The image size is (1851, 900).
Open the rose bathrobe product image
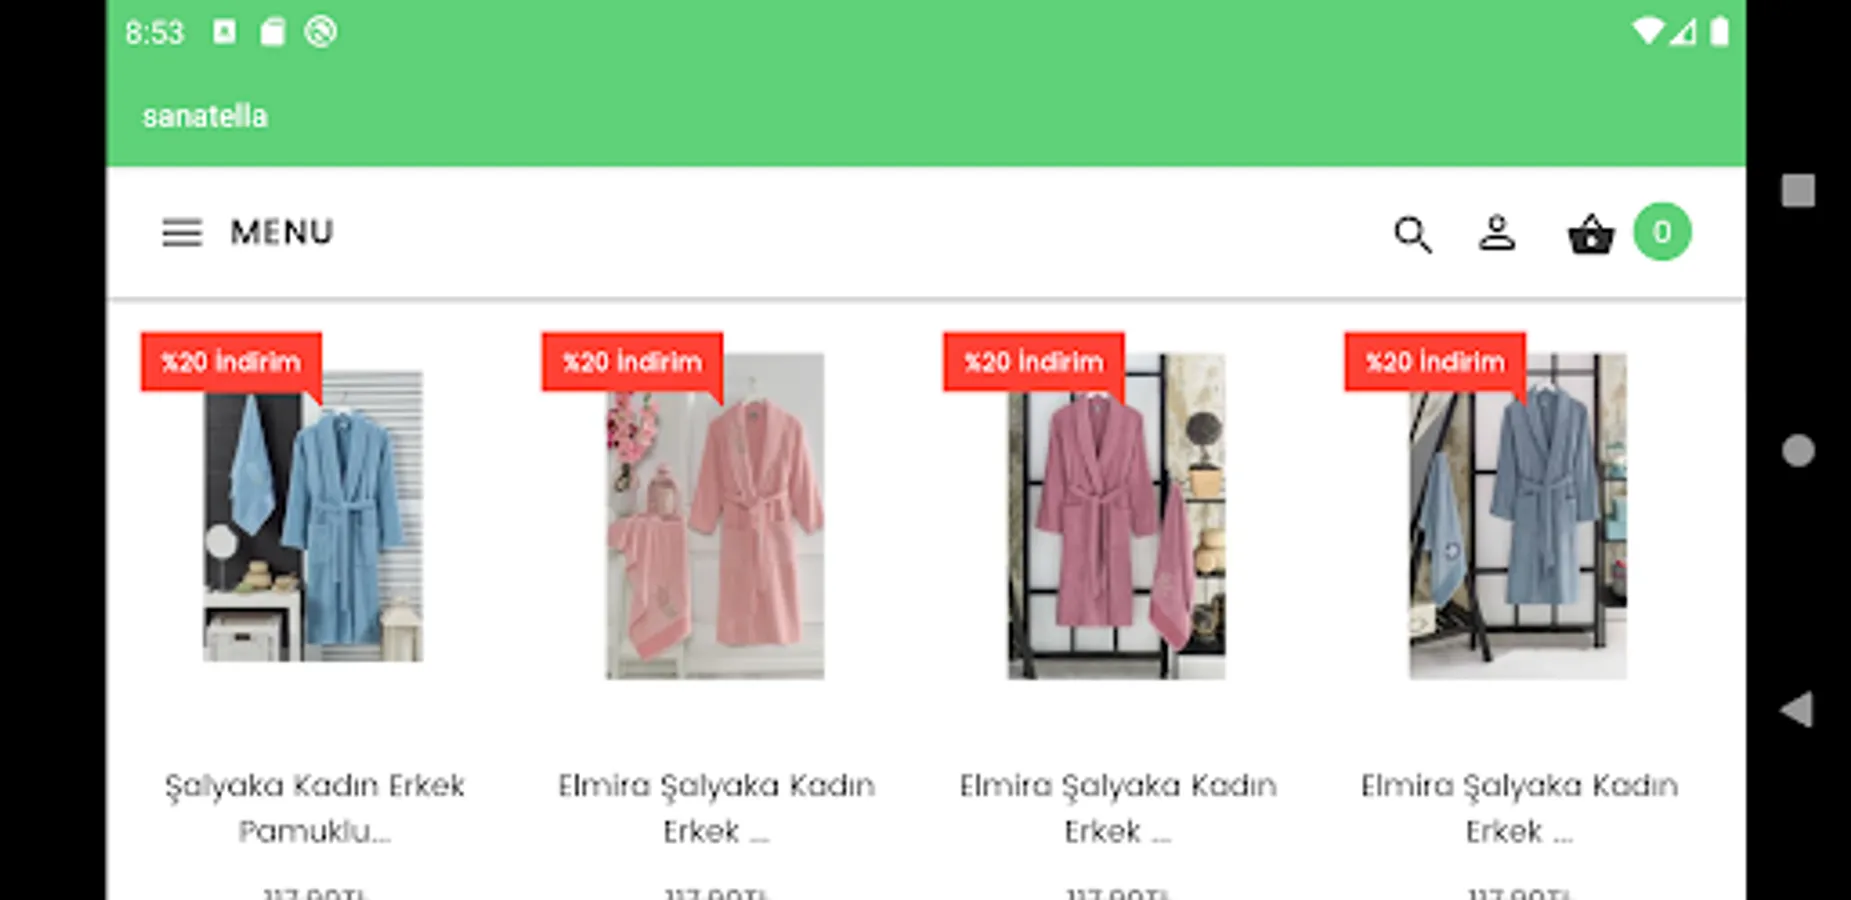pyautogui.click(x=1117, y=516)
